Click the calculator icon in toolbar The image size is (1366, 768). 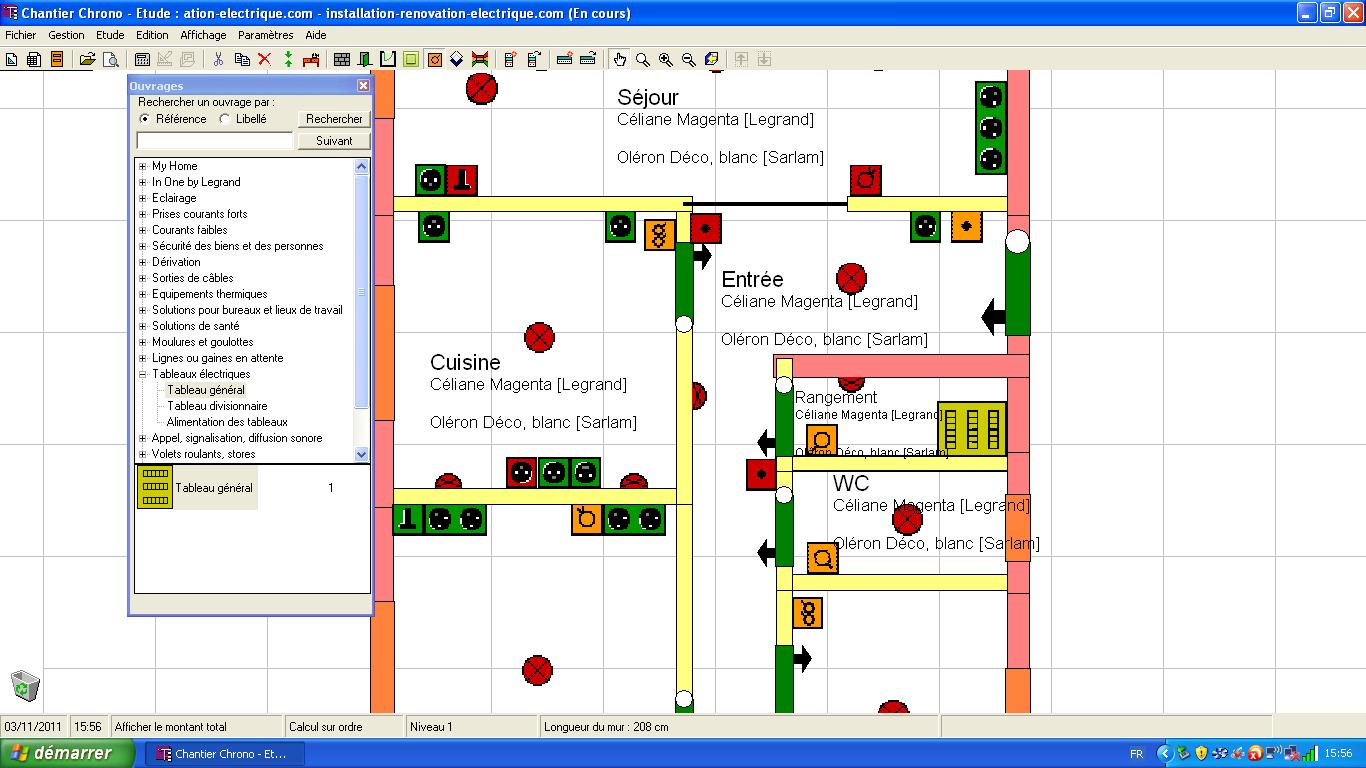[142, 60]
